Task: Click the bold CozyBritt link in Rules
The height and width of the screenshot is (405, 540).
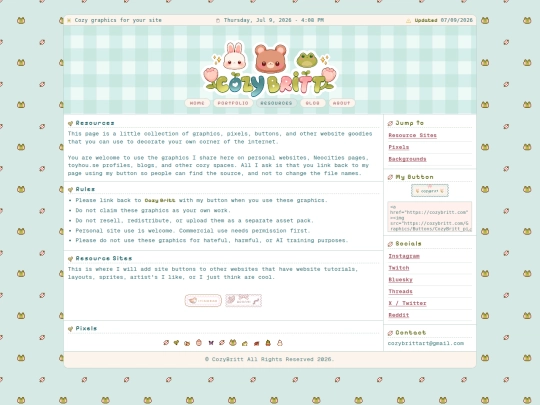Action: click(160, 200)
